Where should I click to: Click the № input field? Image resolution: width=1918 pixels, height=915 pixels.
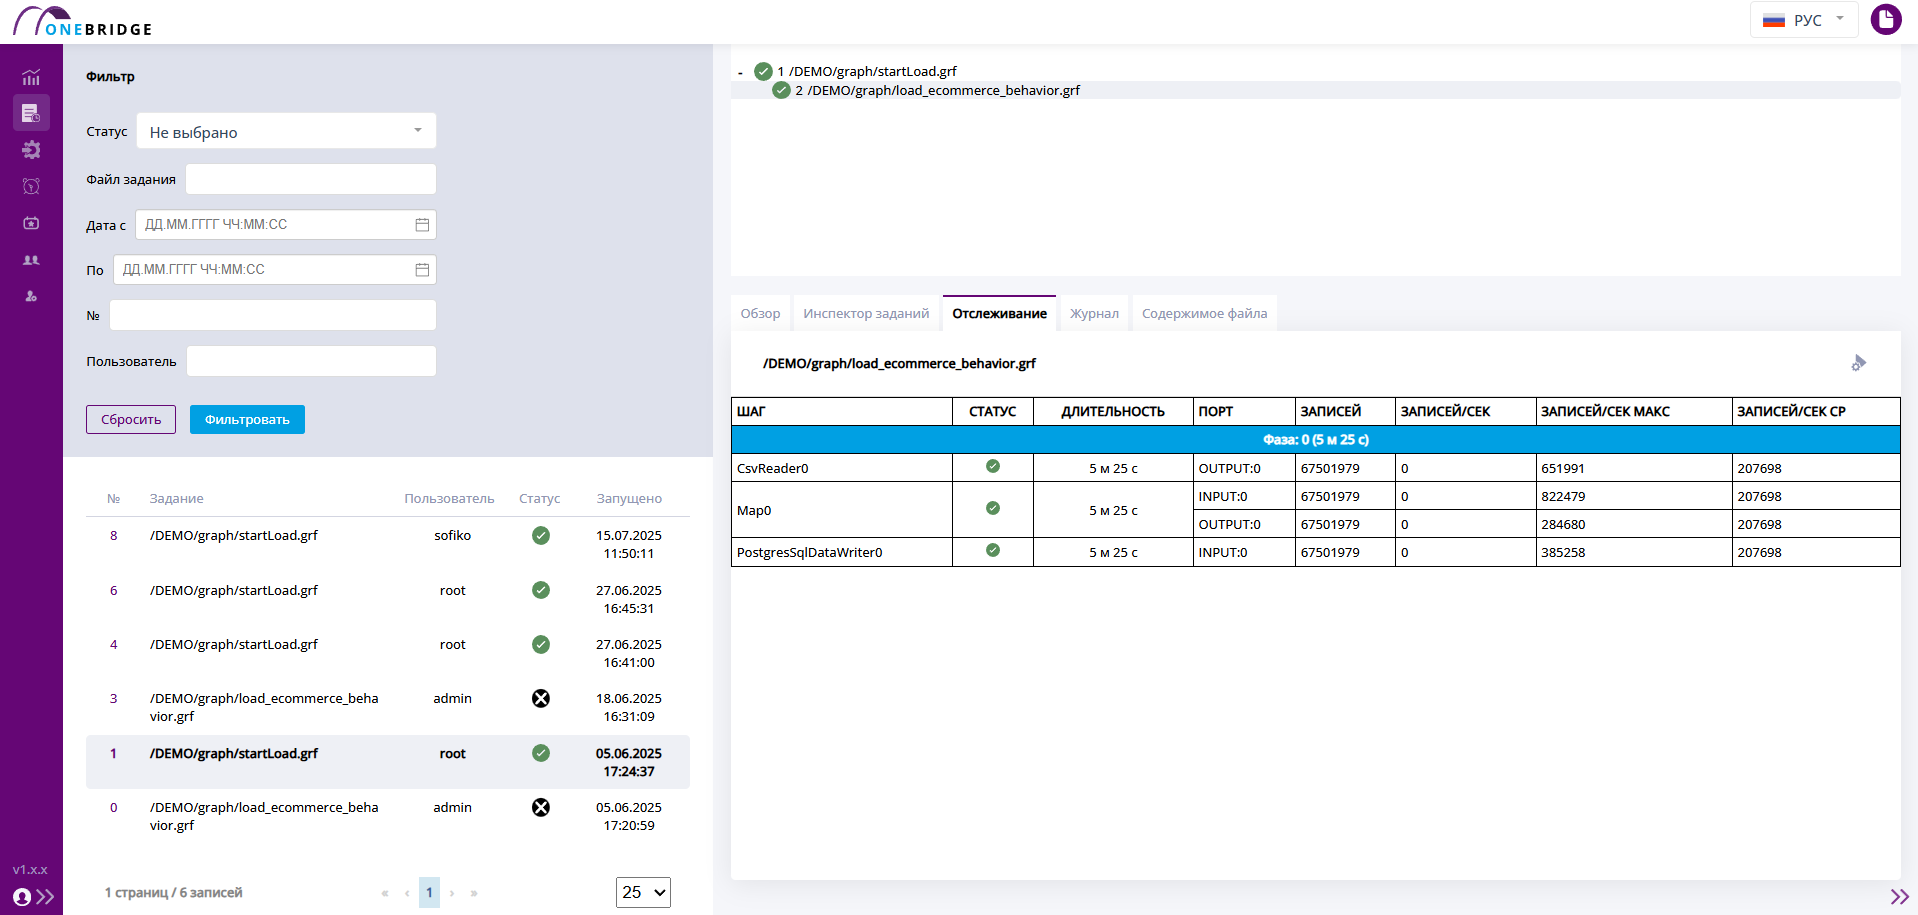pos(273,315)
